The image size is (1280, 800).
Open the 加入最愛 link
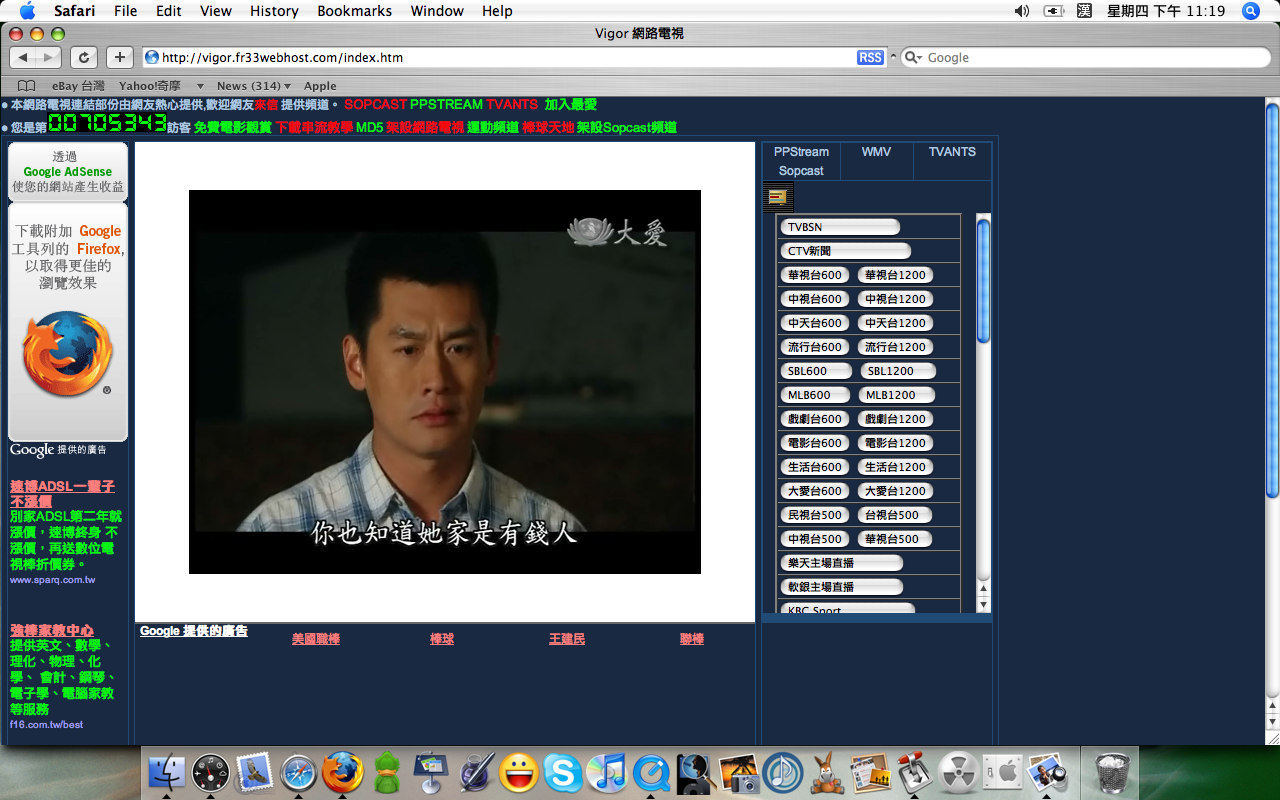[x=570, y=104]
